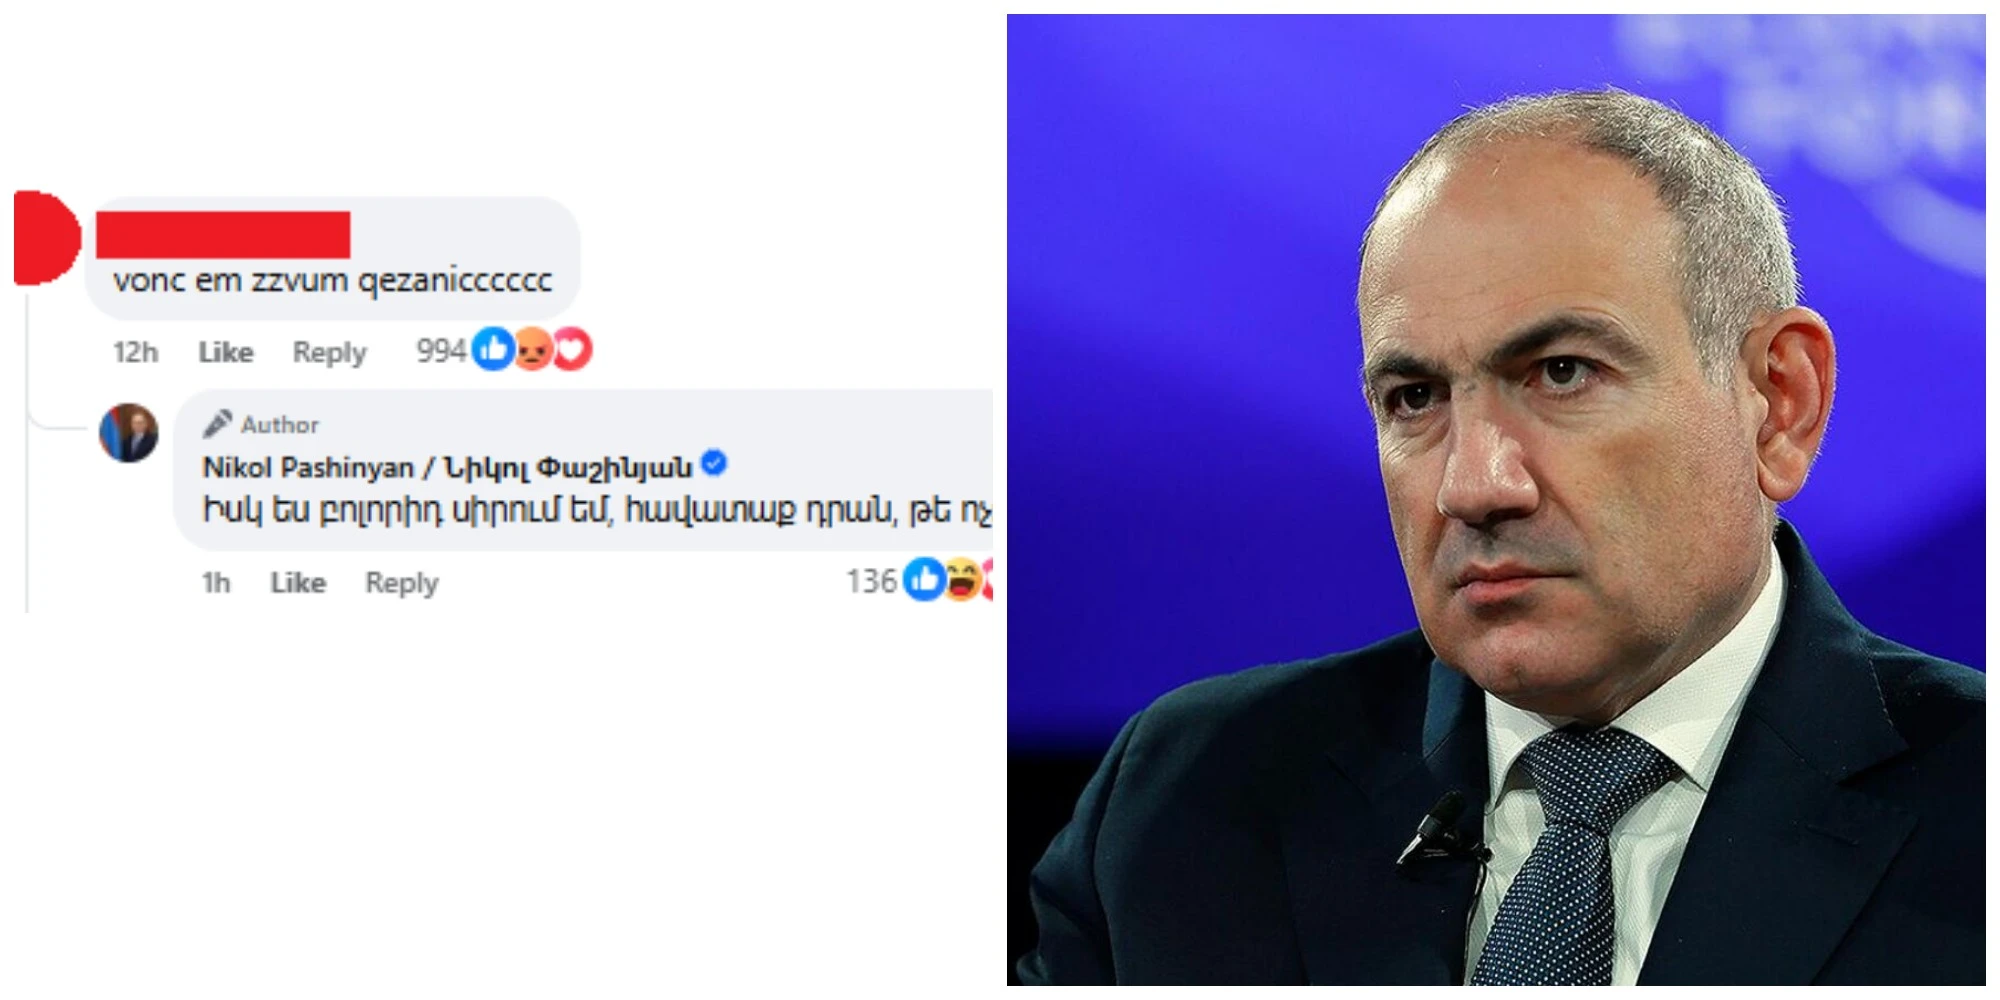Click the laughing haha reaction icon
The image size is (2000, 1000).
pos(963,580)
